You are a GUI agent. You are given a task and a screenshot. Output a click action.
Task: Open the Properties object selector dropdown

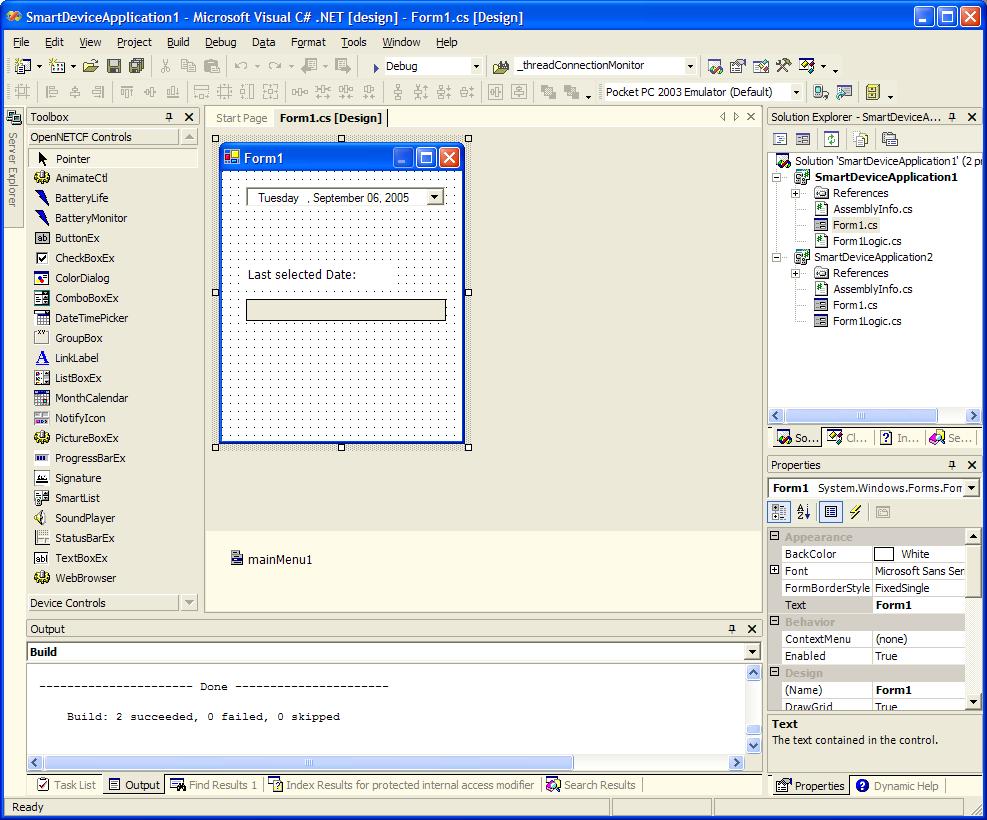point(972,488)
